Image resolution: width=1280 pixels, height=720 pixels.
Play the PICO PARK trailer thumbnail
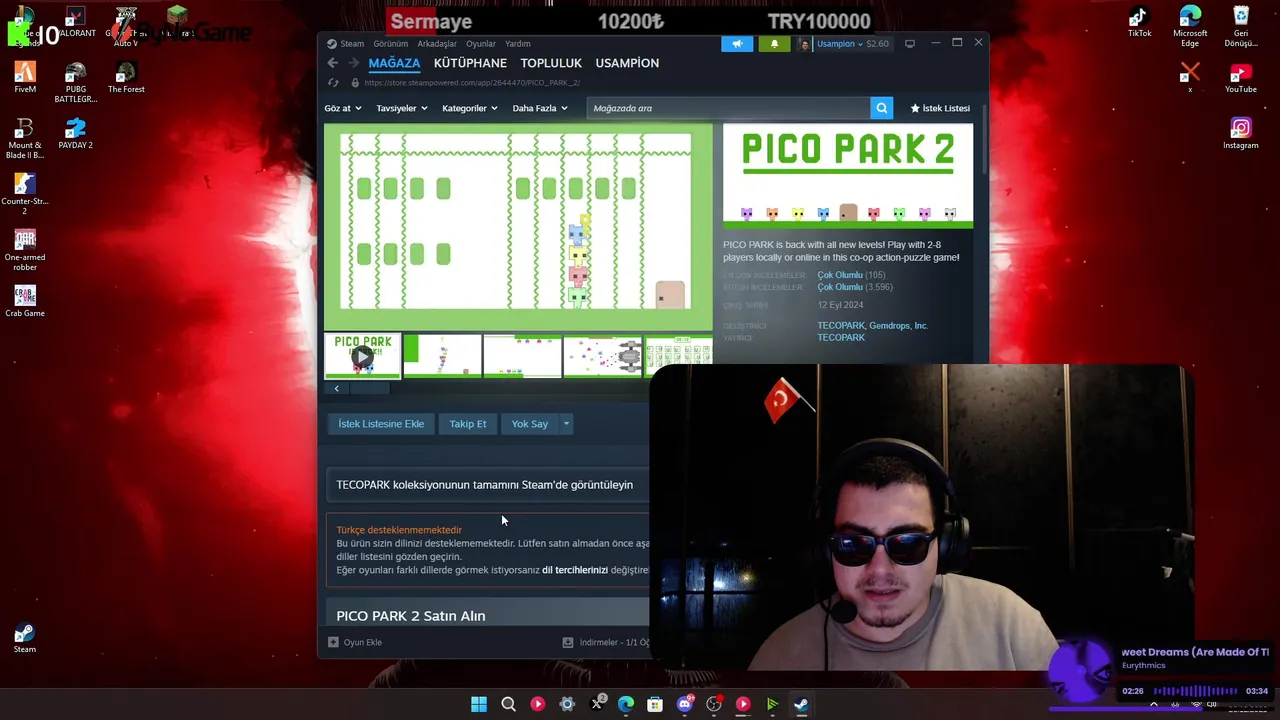pyautogui.click(x=362, y=356)
